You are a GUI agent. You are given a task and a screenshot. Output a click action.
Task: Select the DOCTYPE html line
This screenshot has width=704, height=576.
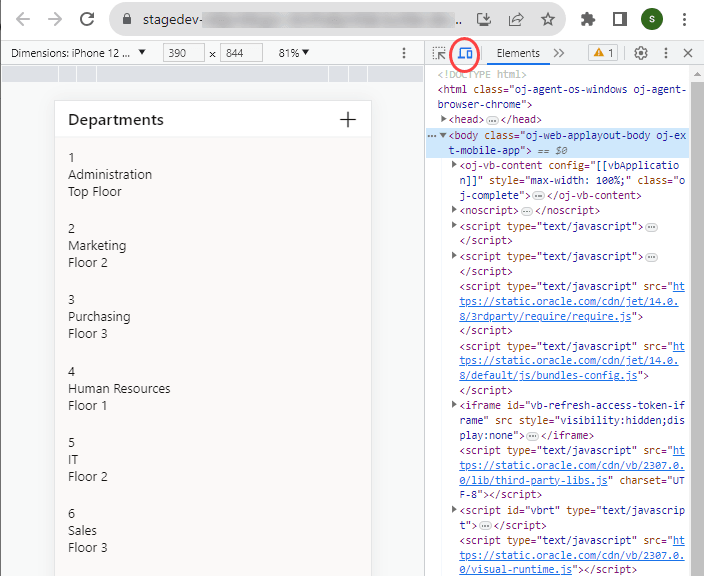point(482,74)
